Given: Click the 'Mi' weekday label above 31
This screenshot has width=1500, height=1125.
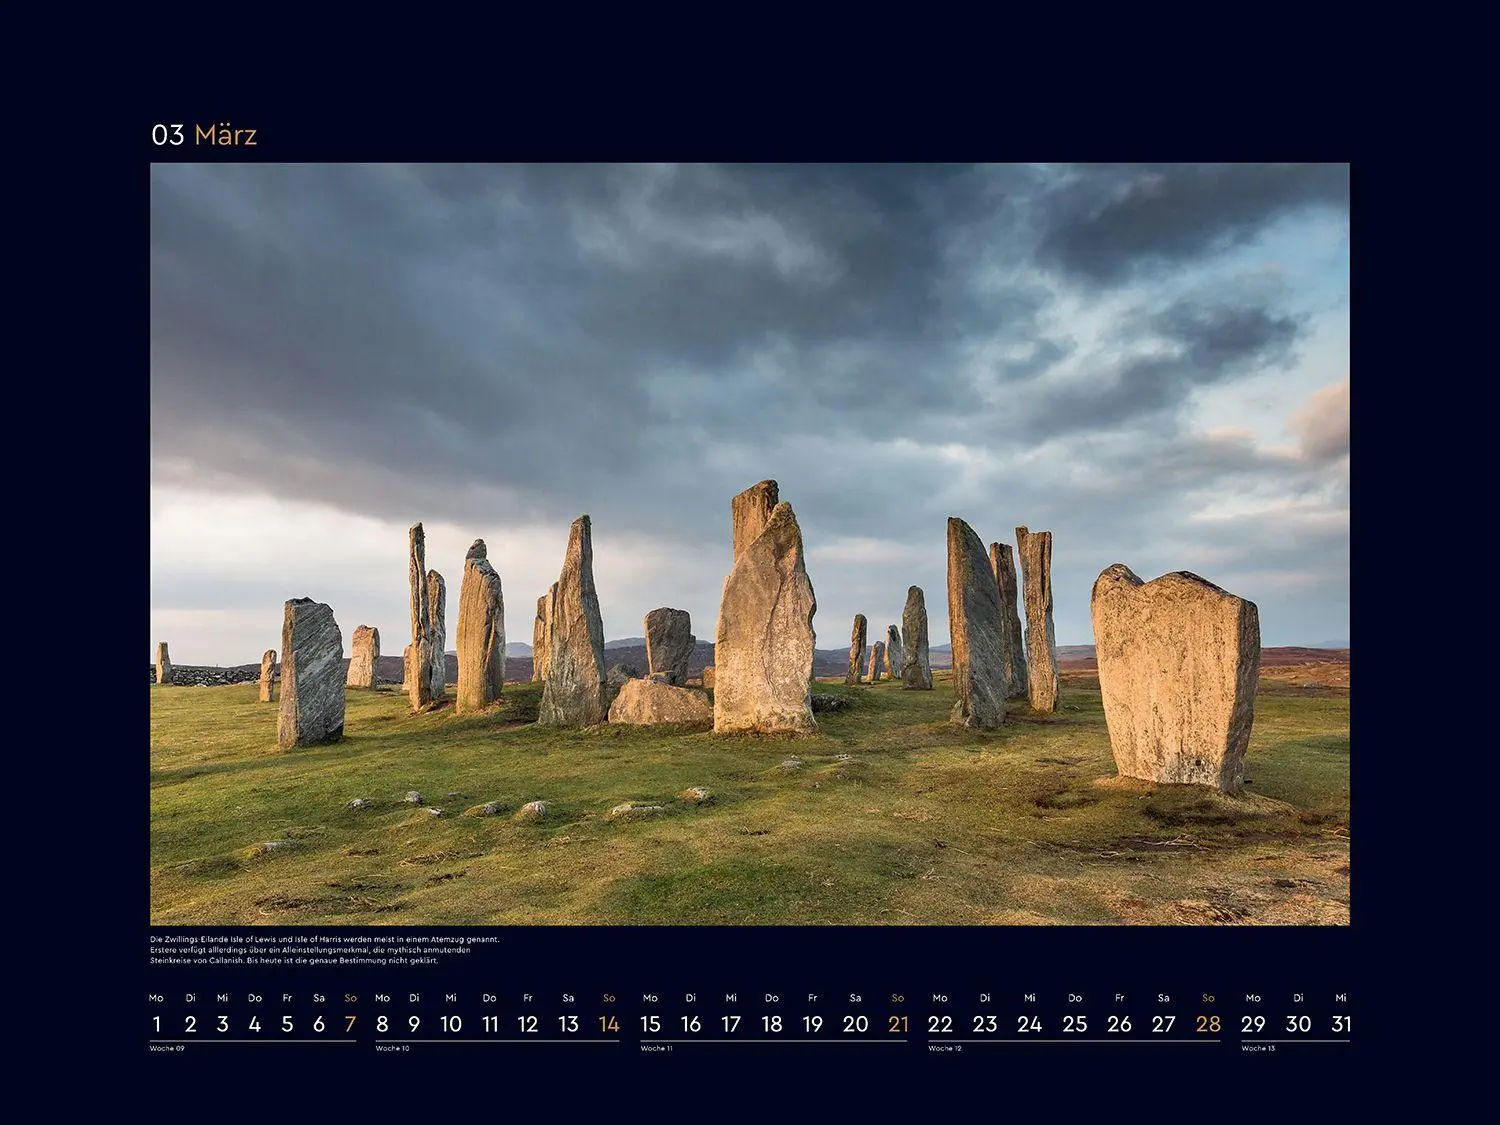Looking at the screenshot, I should coord(1341,998).
